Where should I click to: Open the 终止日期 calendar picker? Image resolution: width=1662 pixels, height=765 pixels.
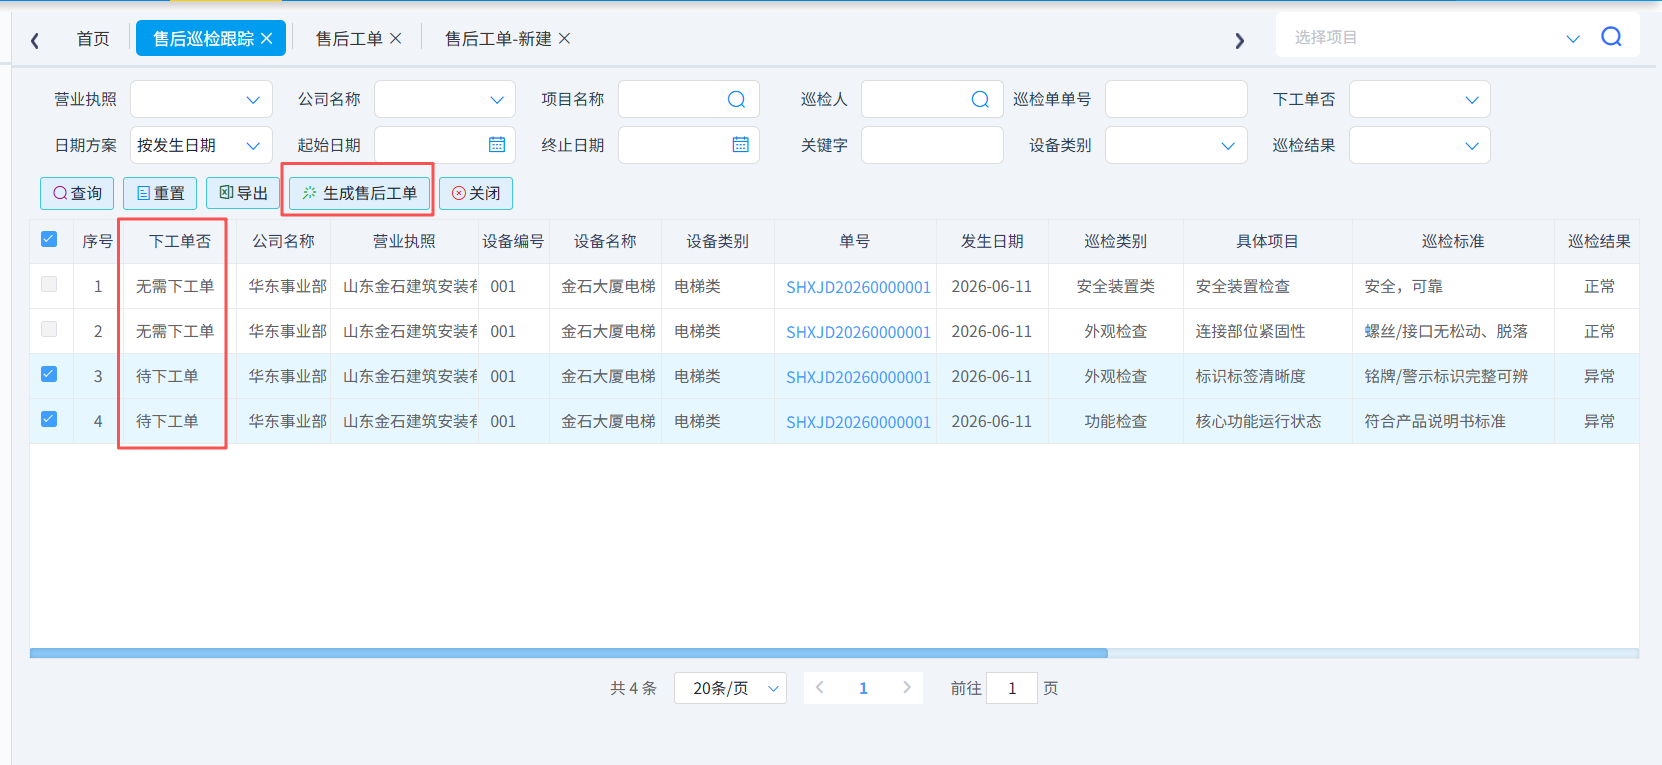(741, 145)
